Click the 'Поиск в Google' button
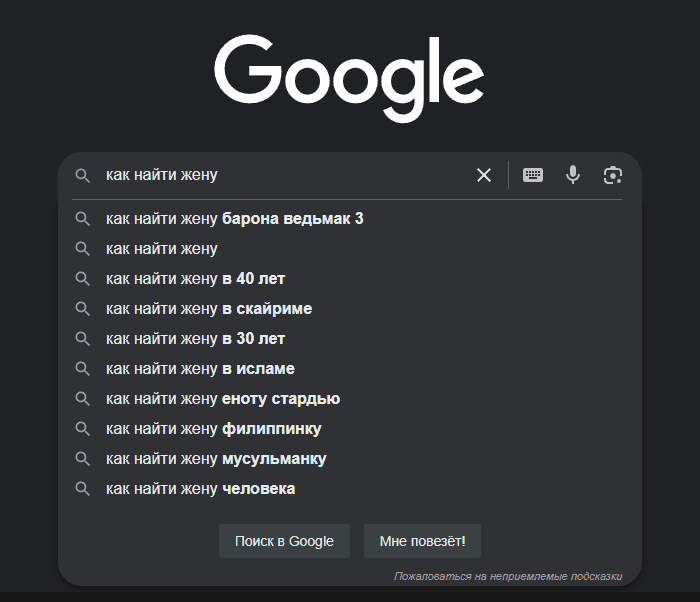This screenshot has height=602, width=700. click(x=284, y=541)
